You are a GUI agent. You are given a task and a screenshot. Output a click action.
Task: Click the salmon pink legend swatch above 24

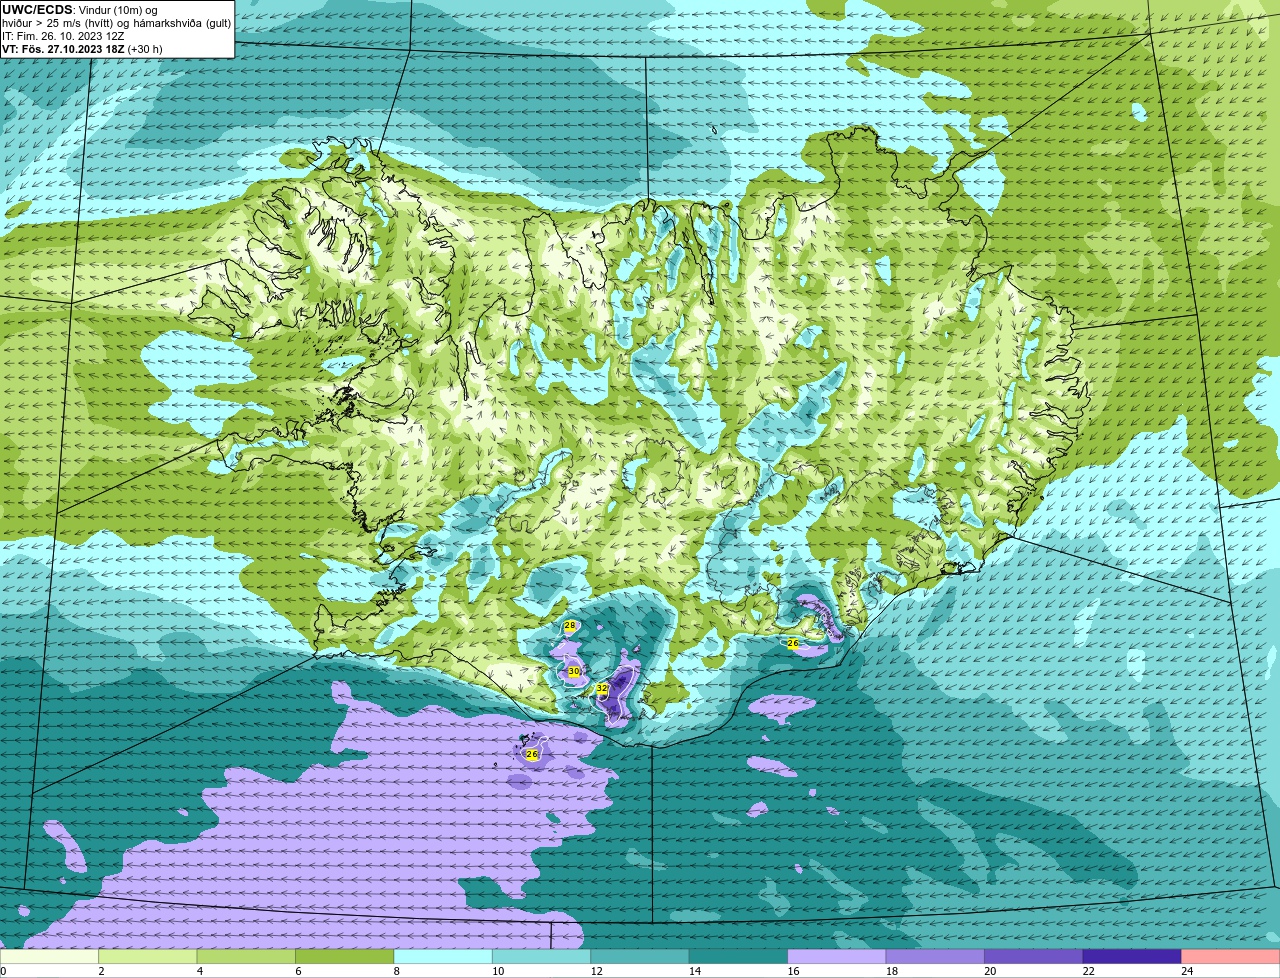(1231, 956)
